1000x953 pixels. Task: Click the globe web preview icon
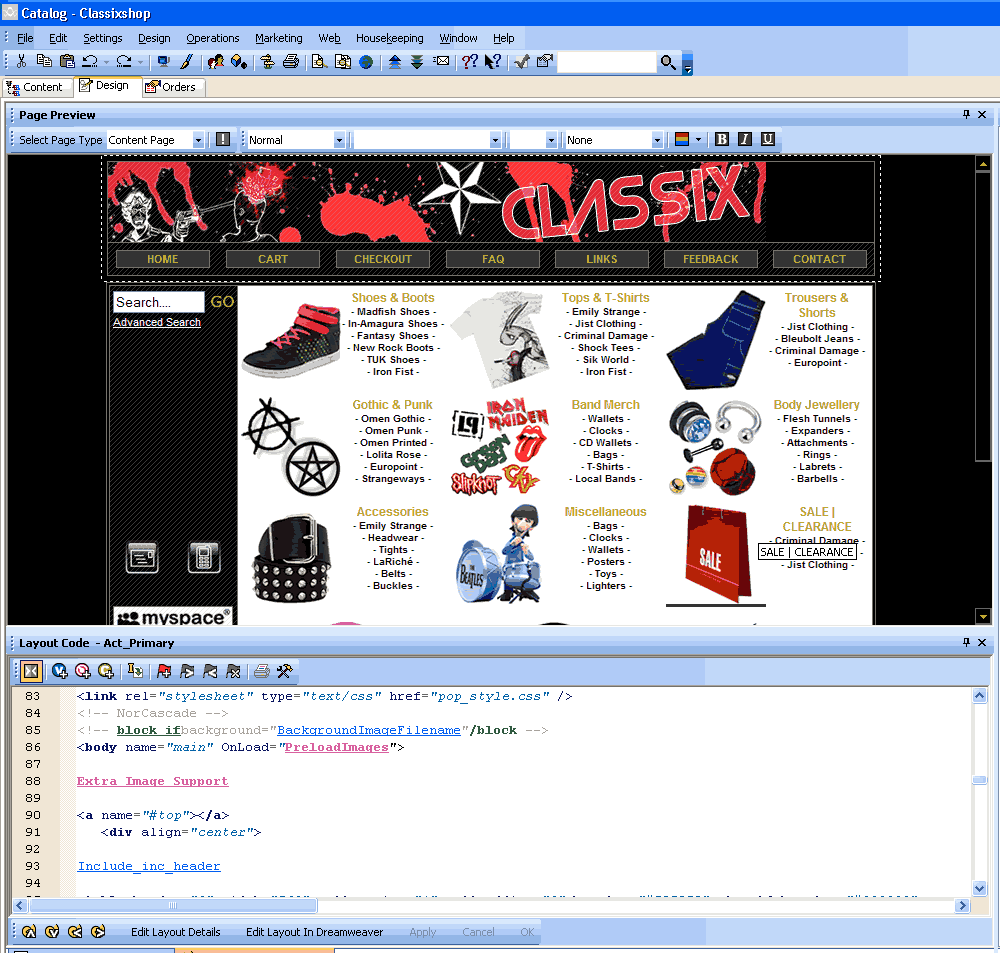[367, 62]
